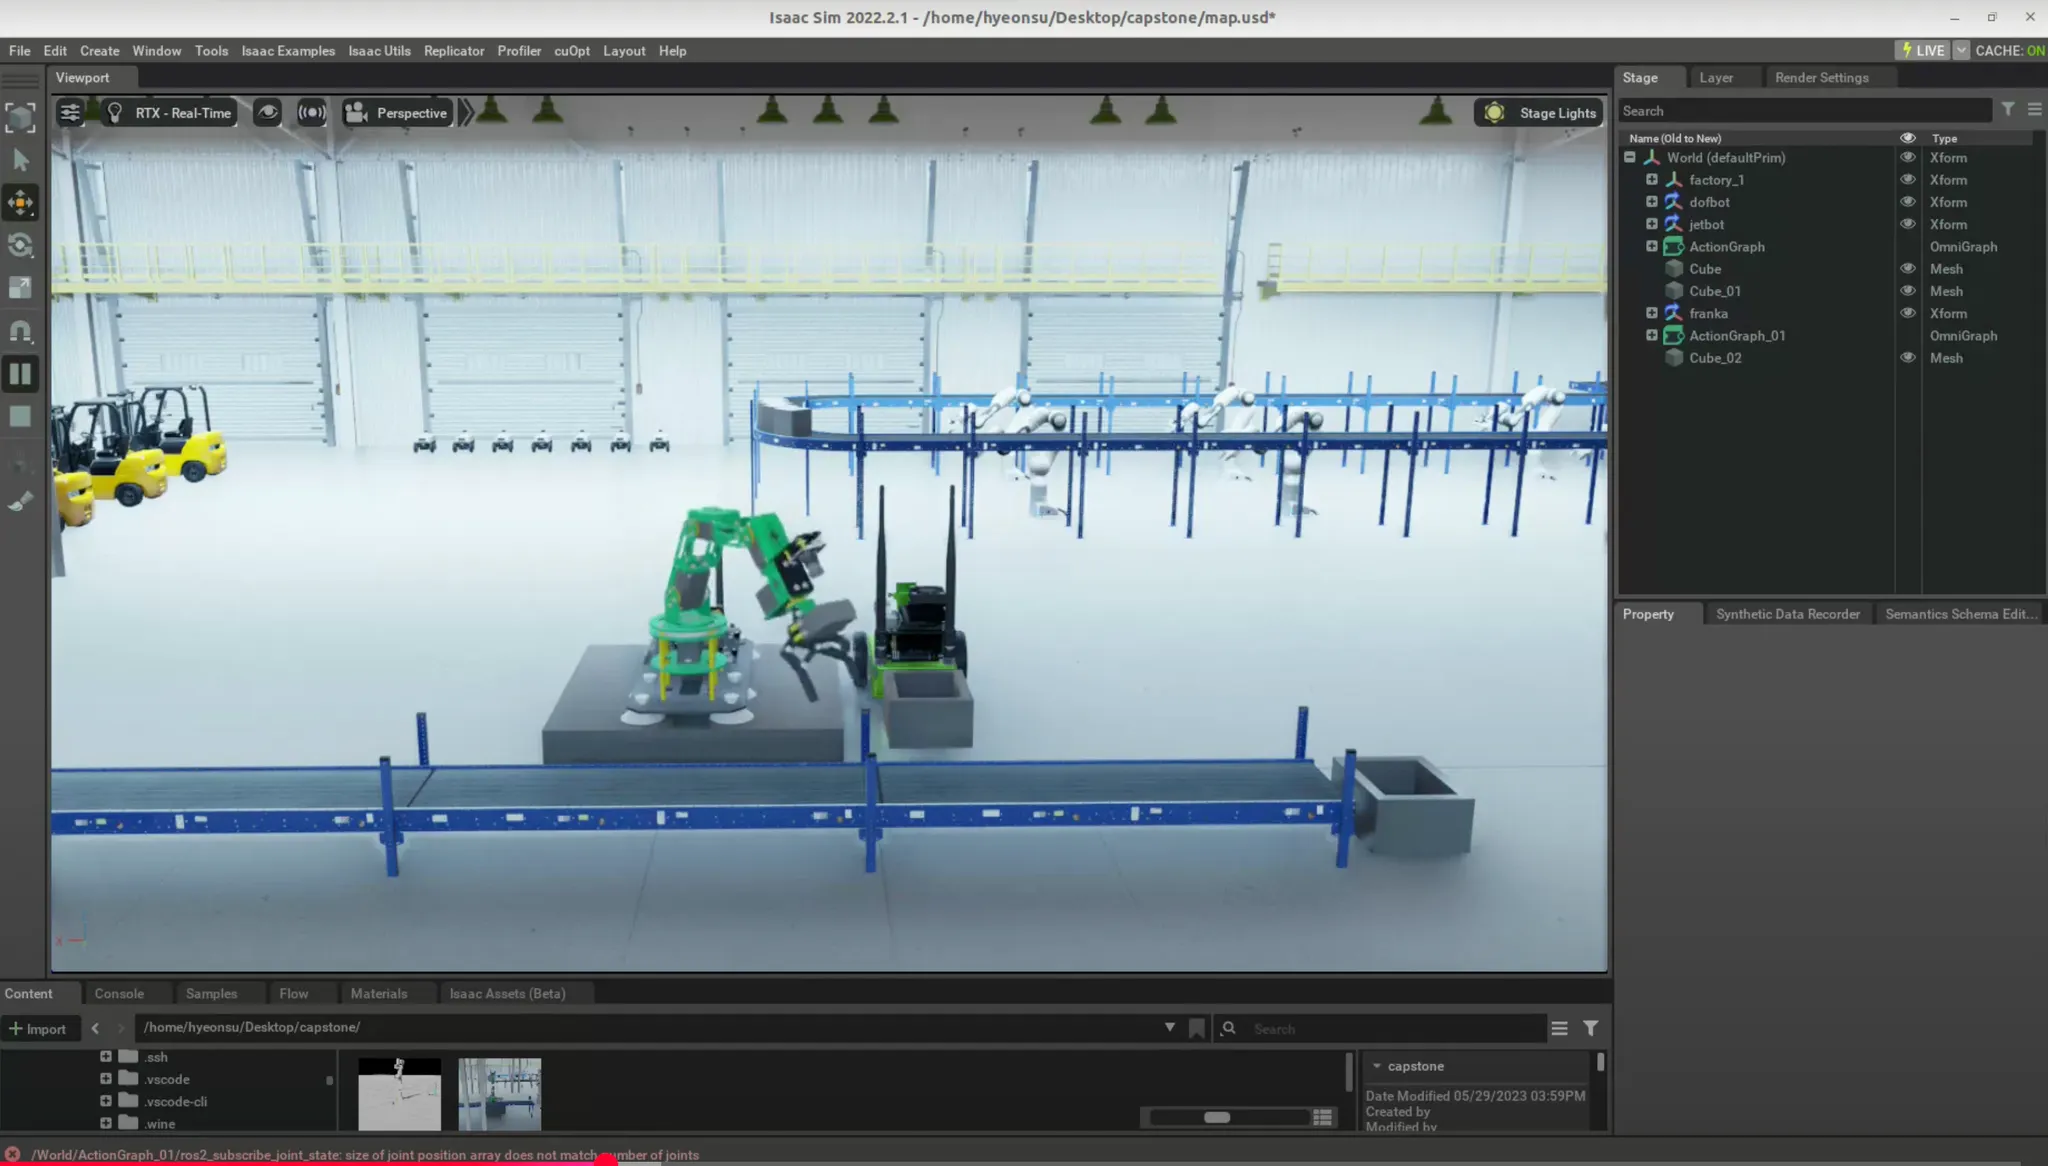
Task: Expand the ActionGraph_01 node
Action: (x=1652, y=336)
